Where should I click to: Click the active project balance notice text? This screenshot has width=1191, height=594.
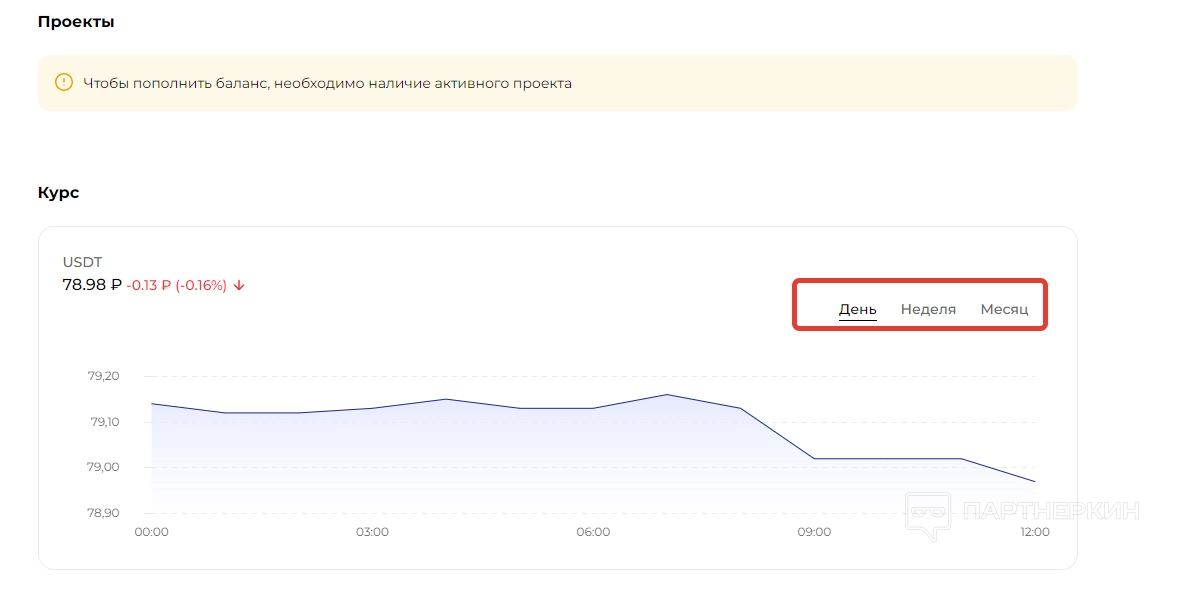pos(327,83)
